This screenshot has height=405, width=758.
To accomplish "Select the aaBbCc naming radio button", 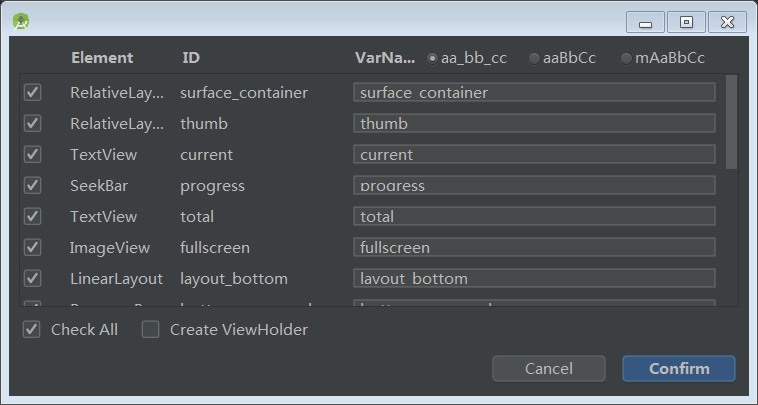I will click(x=534, y=58).
